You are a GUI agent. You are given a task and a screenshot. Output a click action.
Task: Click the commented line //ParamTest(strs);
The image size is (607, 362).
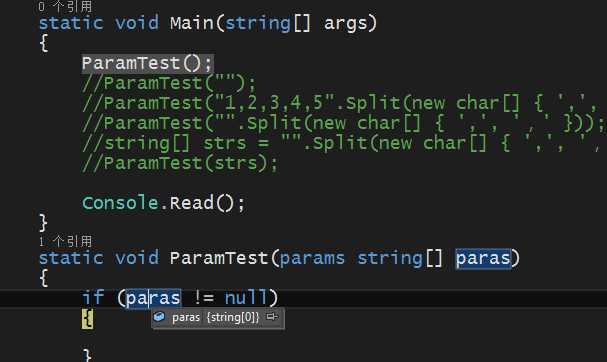180,163
